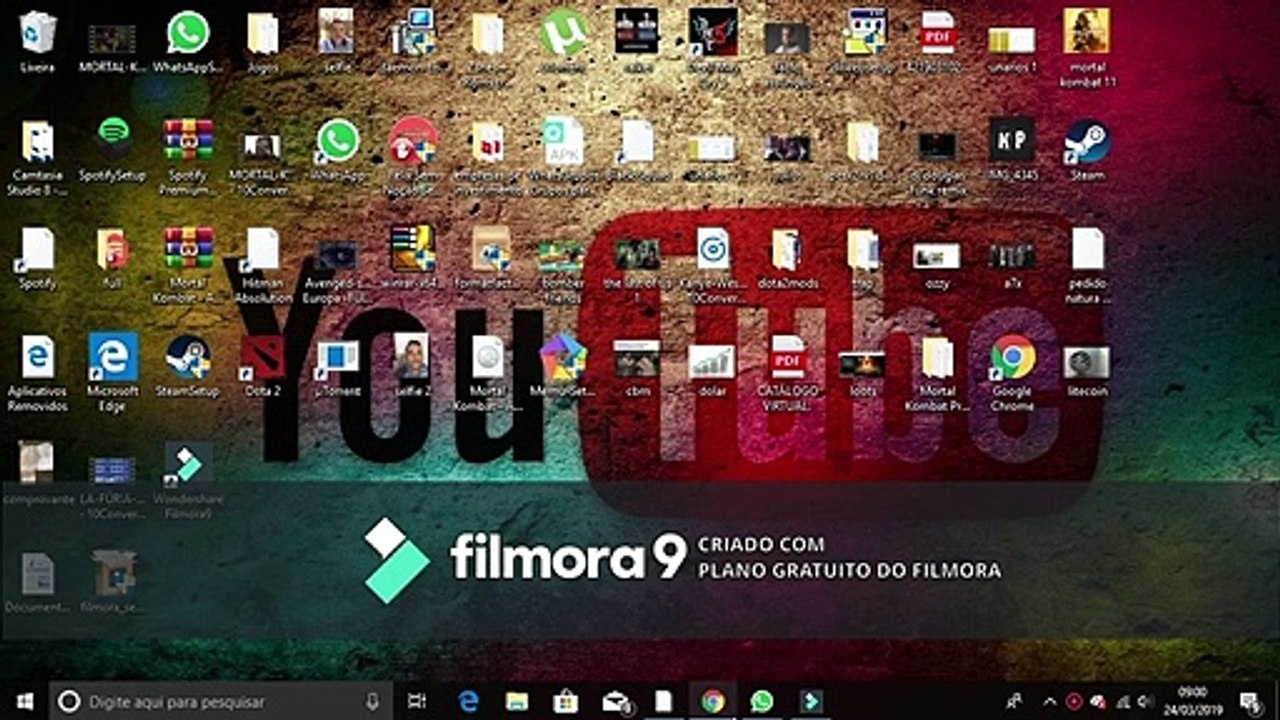Launch the Dota 2 desktop shortcut
This screenshot has width=1280, height=720.
pyautogui.click(x=262, y=366)
